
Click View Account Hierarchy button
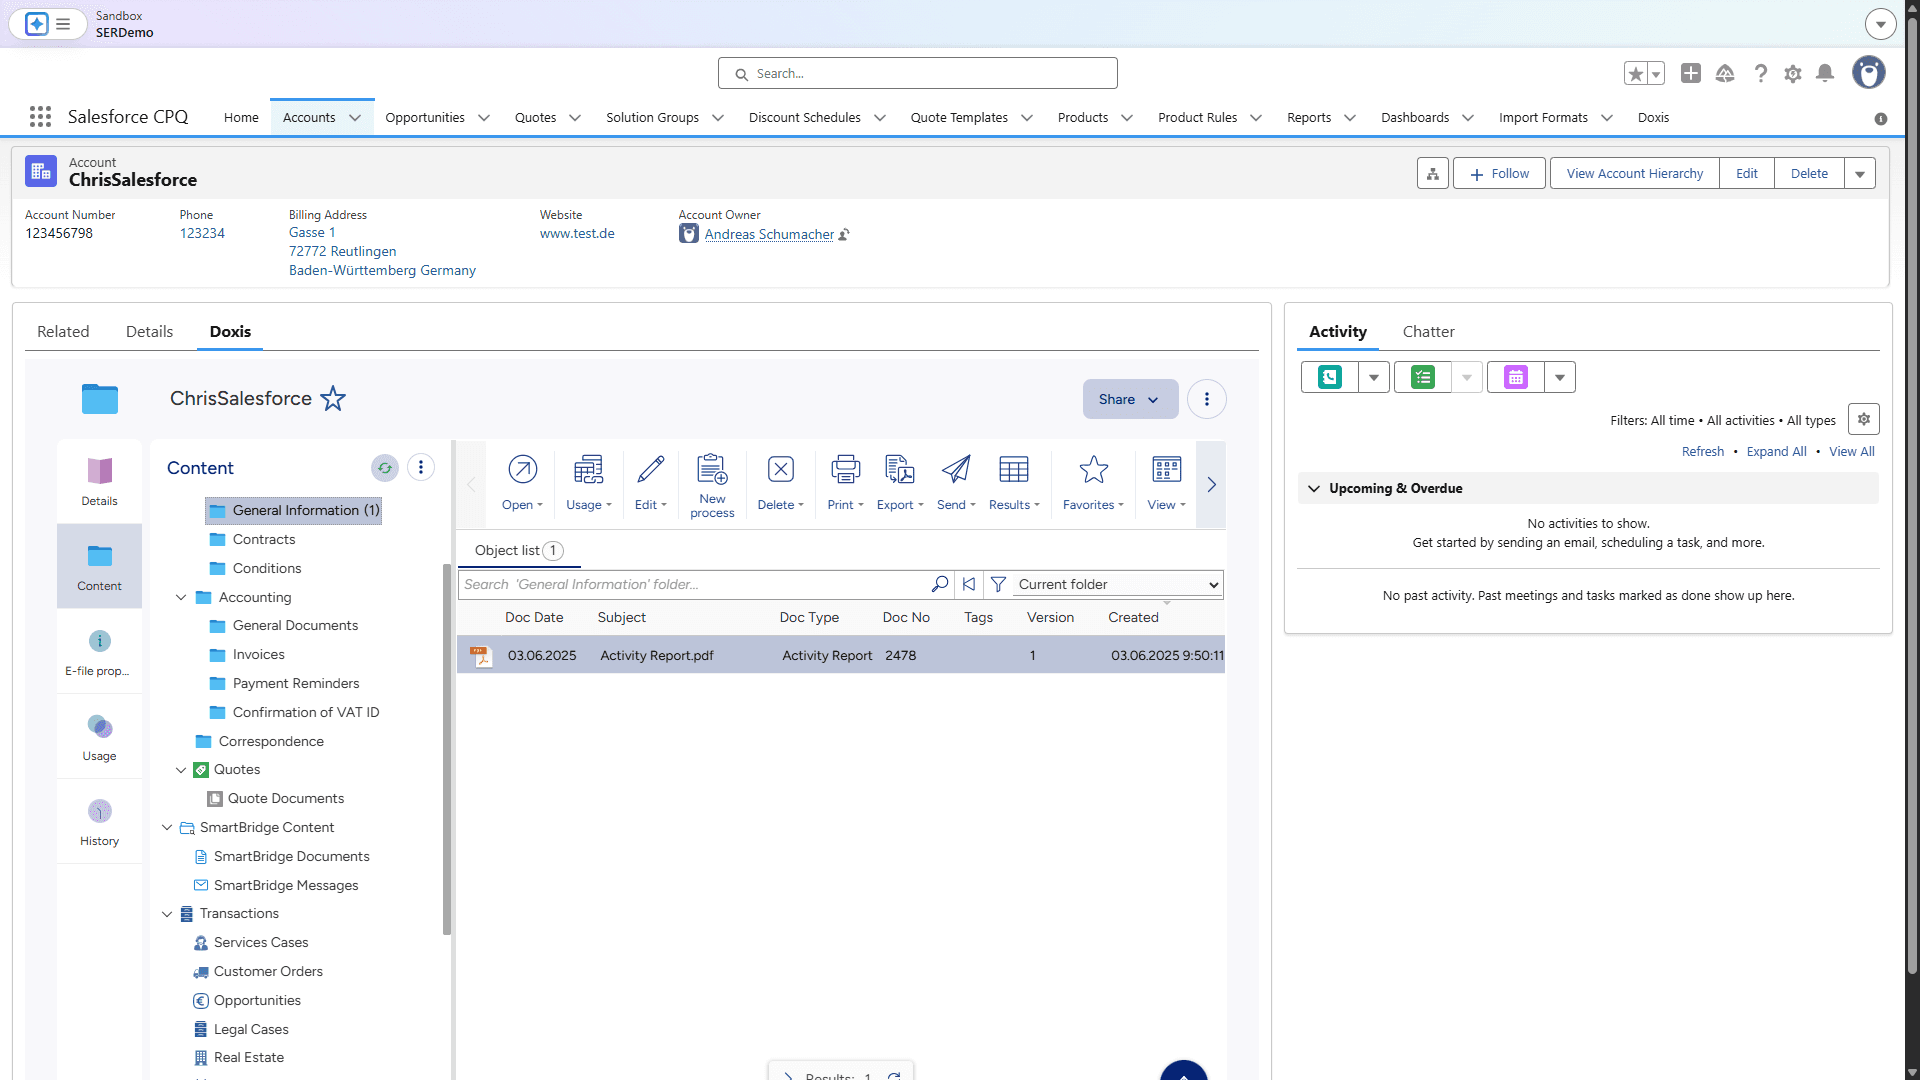click(1634, 173)
